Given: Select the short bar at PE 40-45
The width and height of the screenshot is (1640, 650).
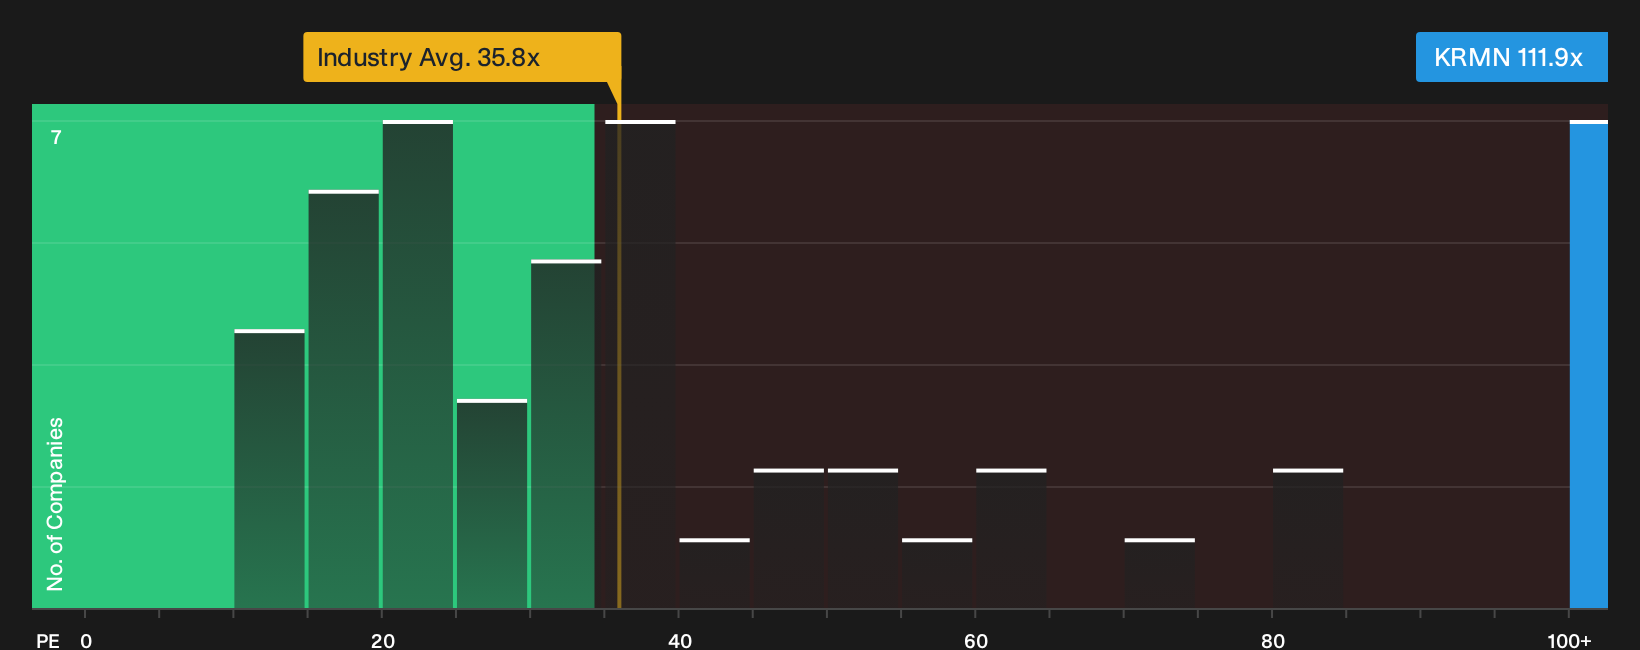Looking at the screenshot, I should (714, 573).
